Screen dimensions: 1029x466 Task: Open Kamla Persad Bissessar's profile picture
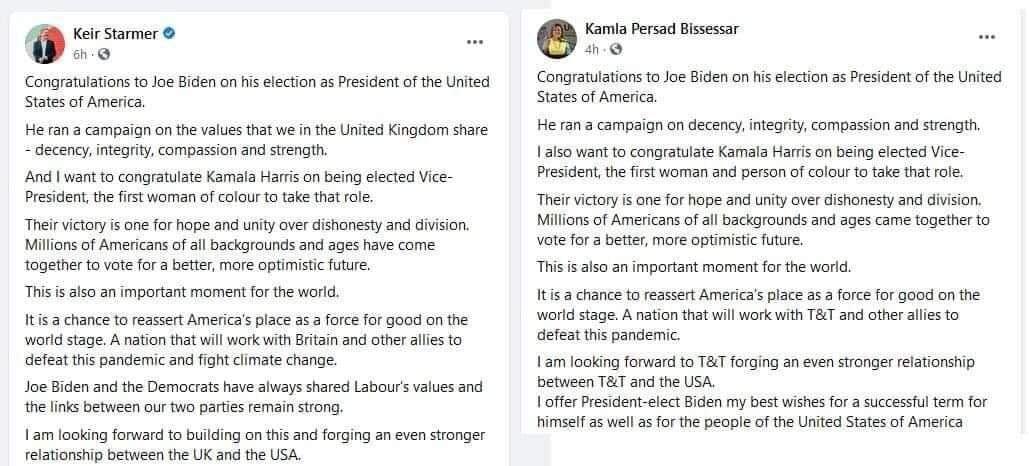point(556,39)
